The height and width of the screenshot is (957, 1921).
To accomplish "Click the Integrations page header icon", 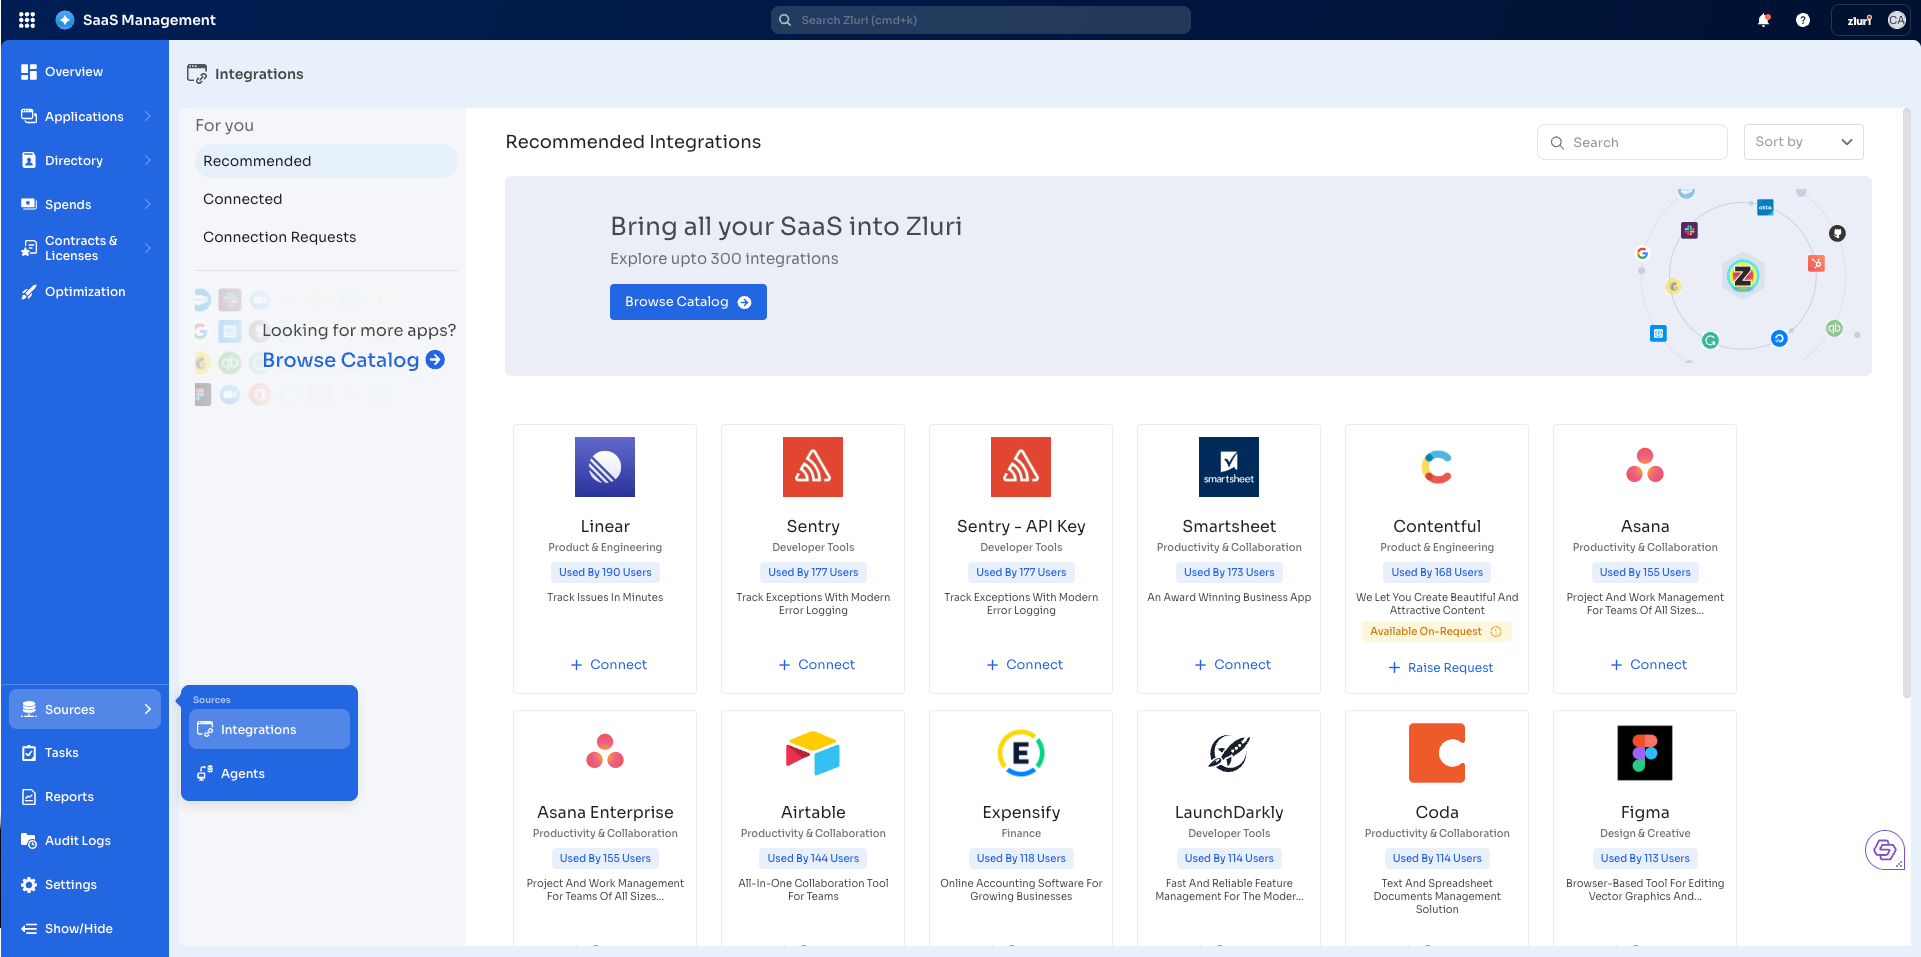I will pos(197,73).
